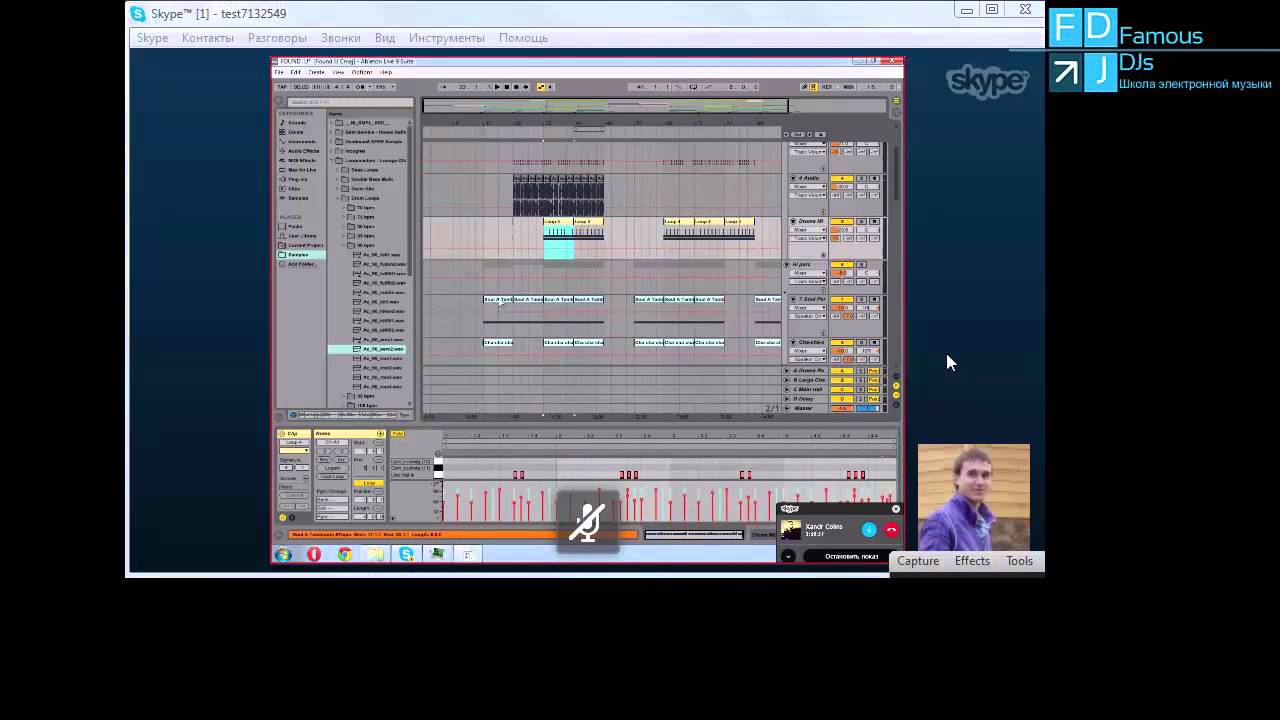Click the Windows Start orb

283,554
